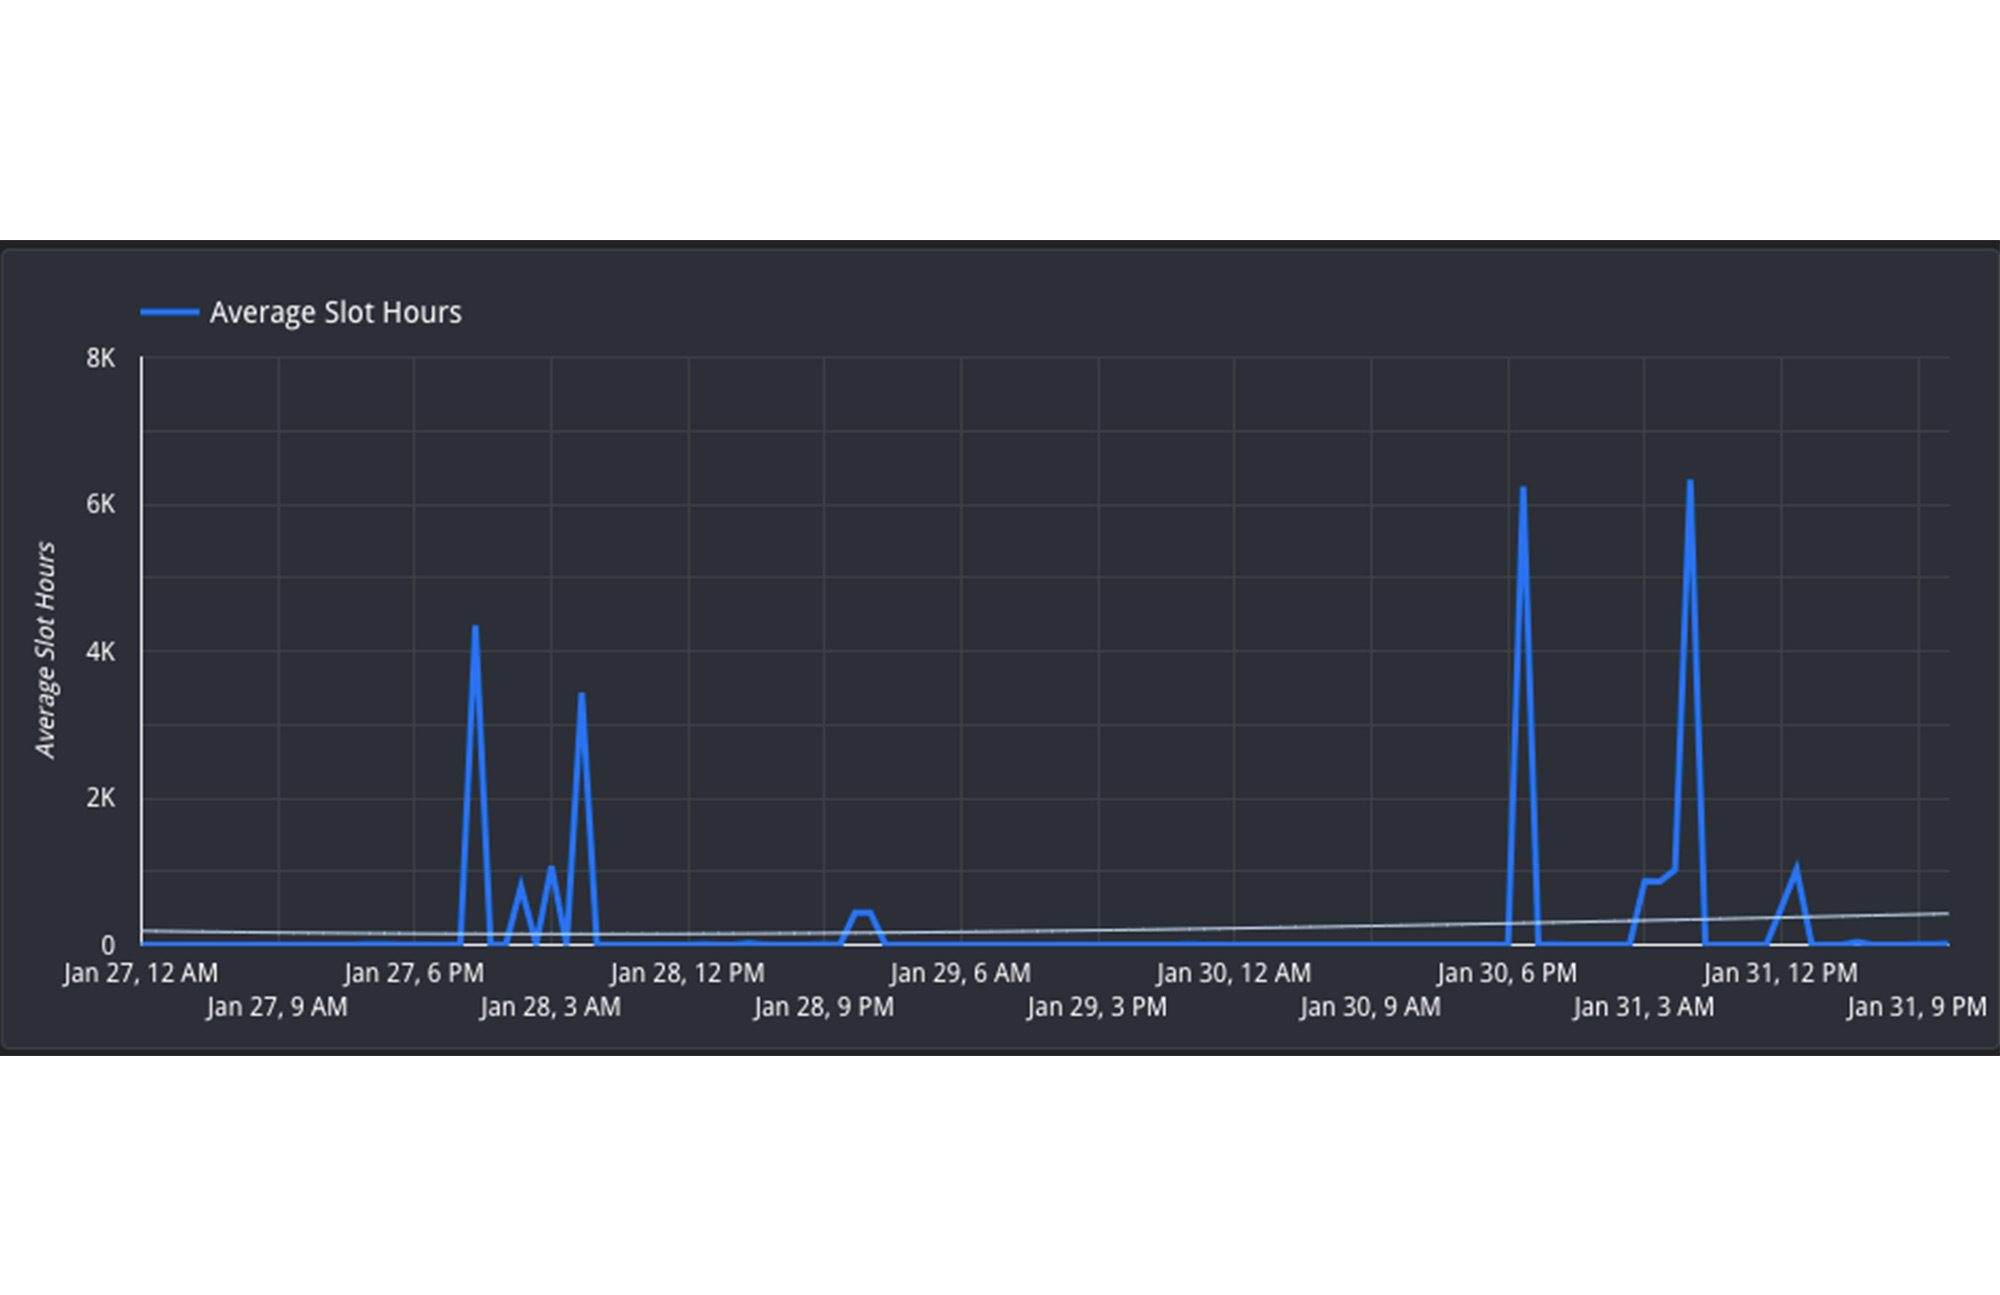The image size is (2000, 1295).
Task: Click the spike peak just after Jan 30, 6 PM
Action: click(x=1523, y=489)
